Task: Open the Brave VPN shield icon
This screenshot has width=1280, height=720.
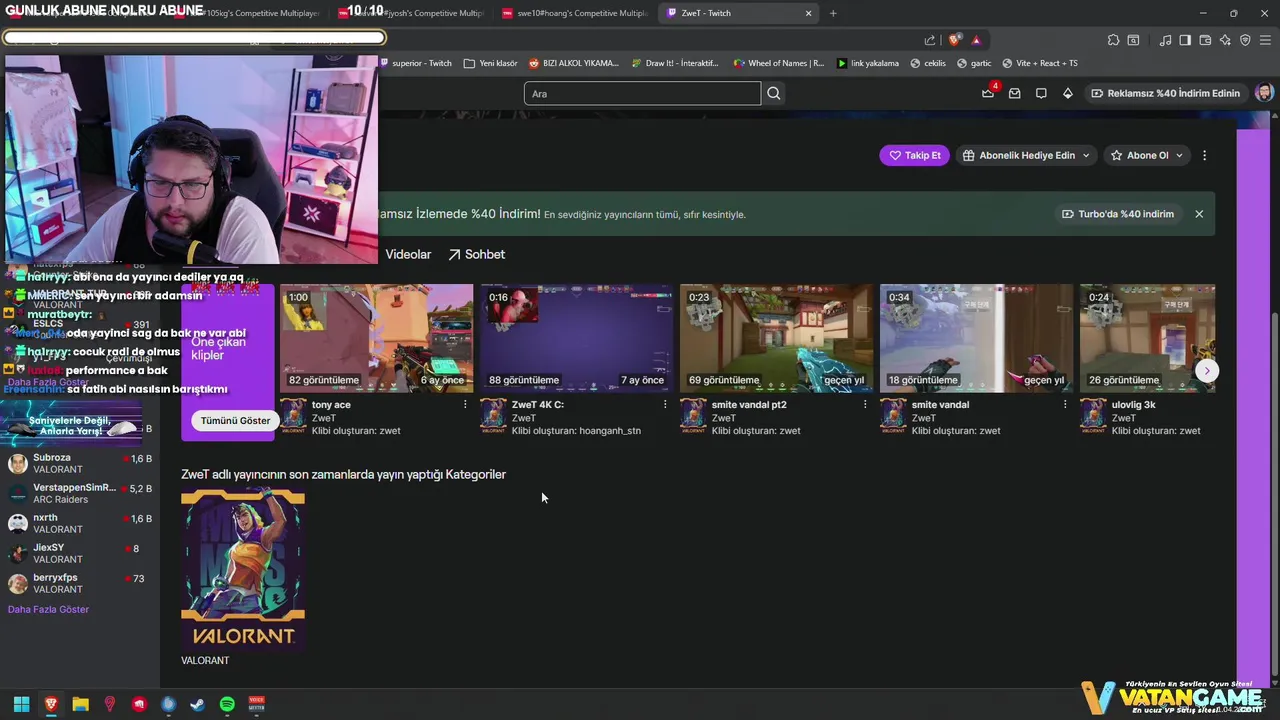Action: (1245, 40)
